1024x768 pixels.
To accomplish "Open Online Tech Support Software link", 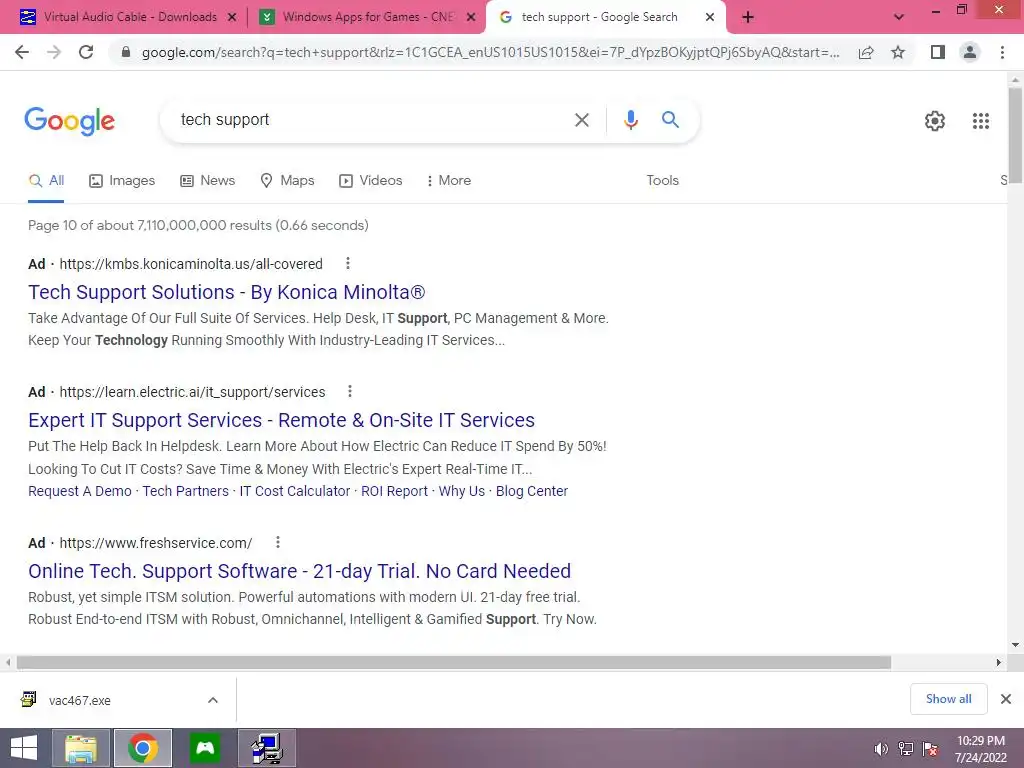I will click(300, 571).
